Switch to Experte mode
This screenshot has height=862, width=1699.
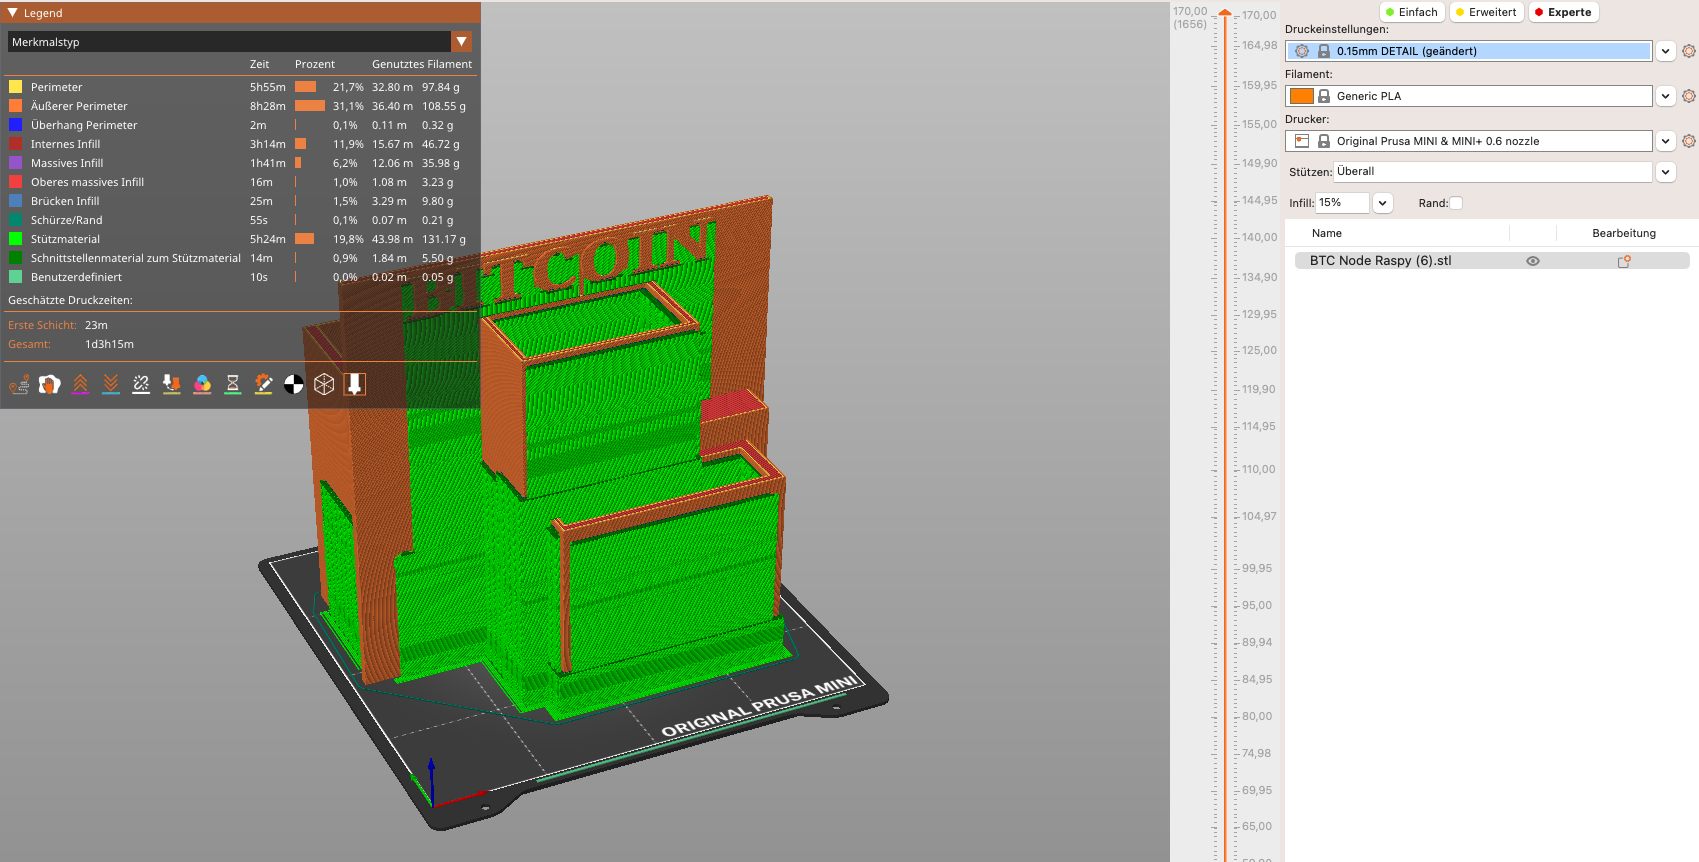click(1563, 12)
